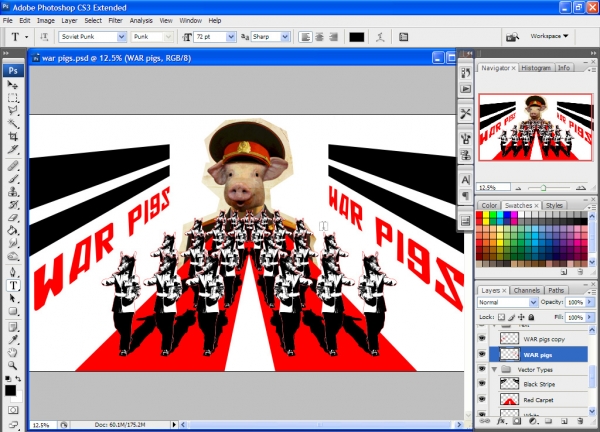The height and width of the screenshot is (432, 600).
Task: Select the Pen tool
Action: 13,272
